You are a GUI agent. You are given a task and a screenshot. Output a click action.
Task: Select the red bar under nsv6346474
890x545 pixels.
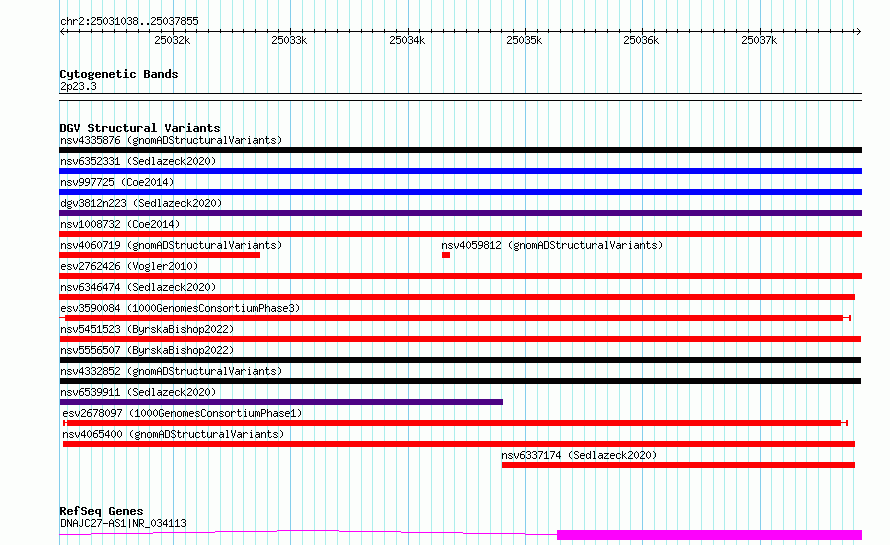pyautogui.click(x=457, y=297)
